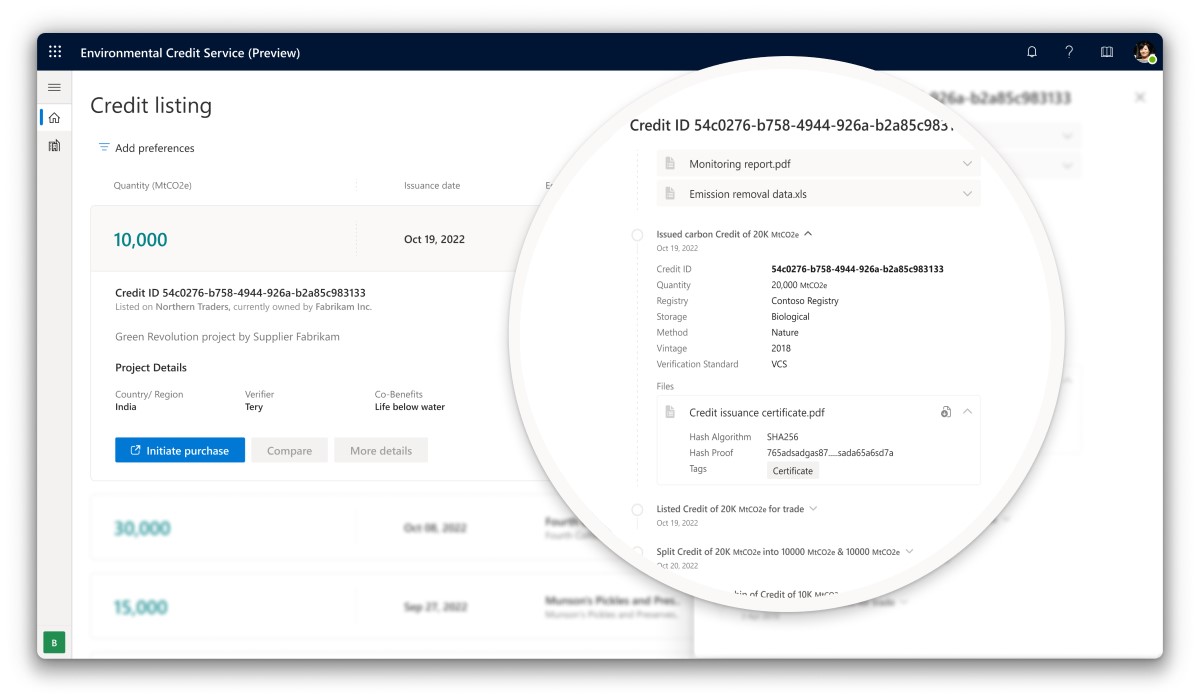
Task: Select the radio for Issued carbon Credit of 20K
Action: [638, 234]
